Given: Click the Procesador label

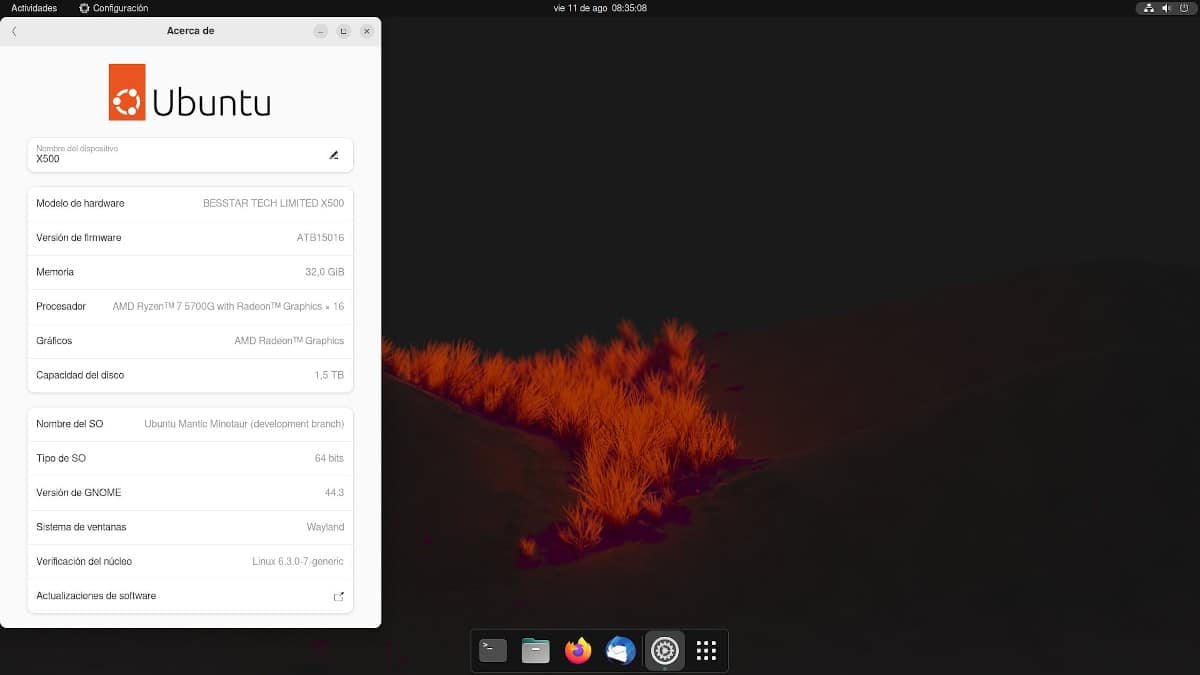Looking at the screenshot, I should click(x=61, y=306).
